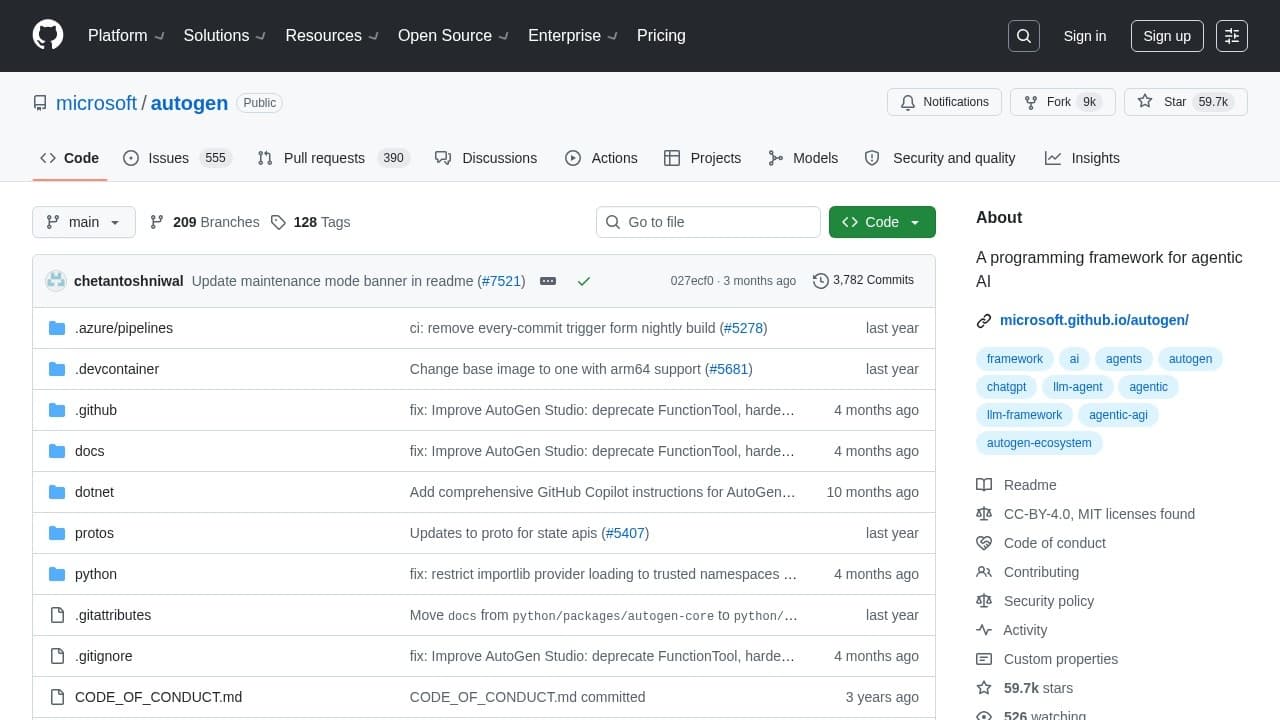The width and height of the screenshot is (1280, 720).
Task: Open pull request #5407 link
Action: tap(625, 533)
